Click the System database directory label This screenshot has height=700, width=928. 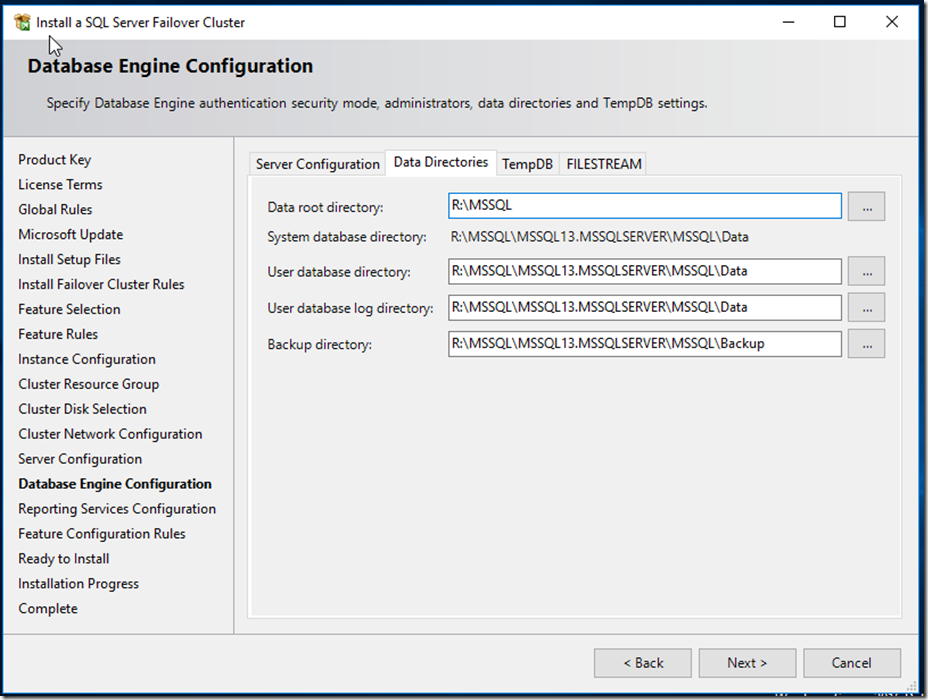coord(347,237)
